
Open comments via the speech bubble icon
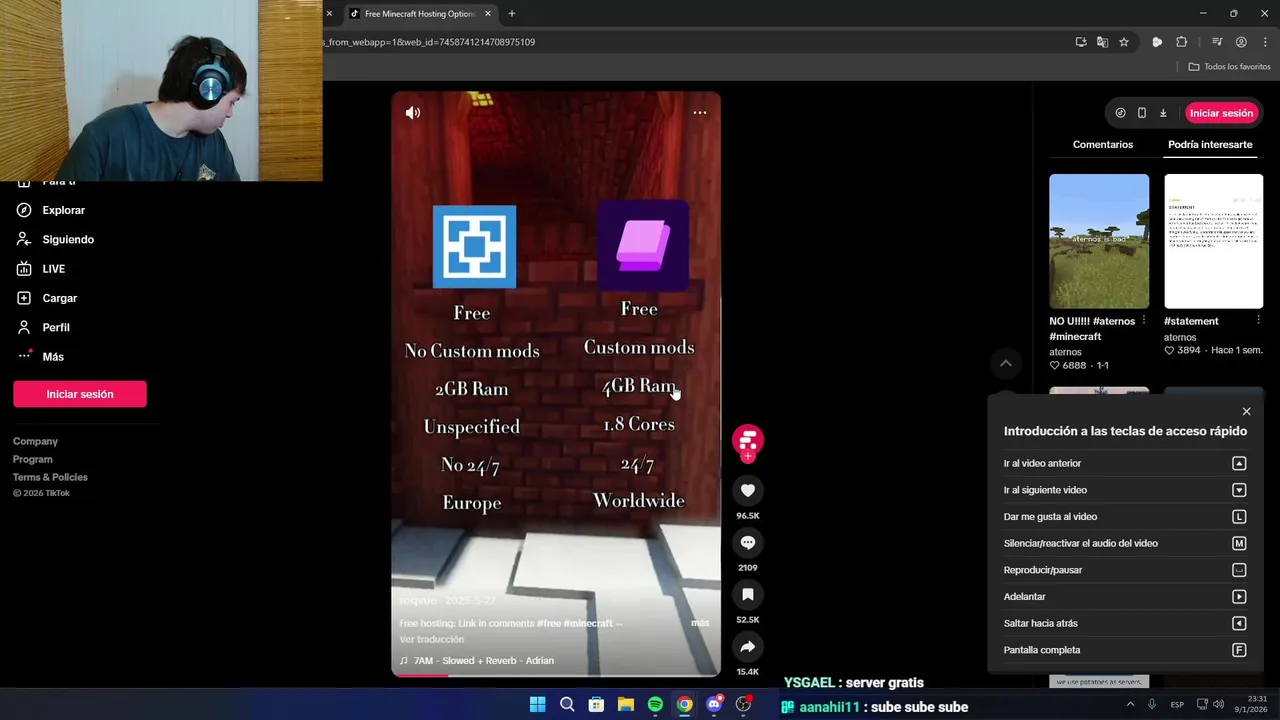[748, 542]
